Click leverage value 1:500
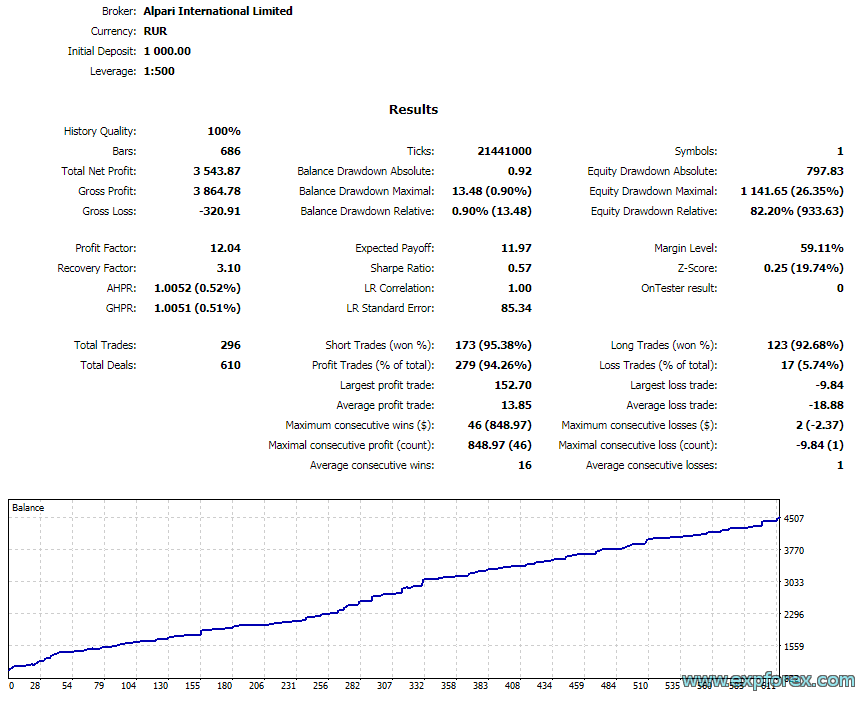868x701 pixels. [x=159, y=71]
